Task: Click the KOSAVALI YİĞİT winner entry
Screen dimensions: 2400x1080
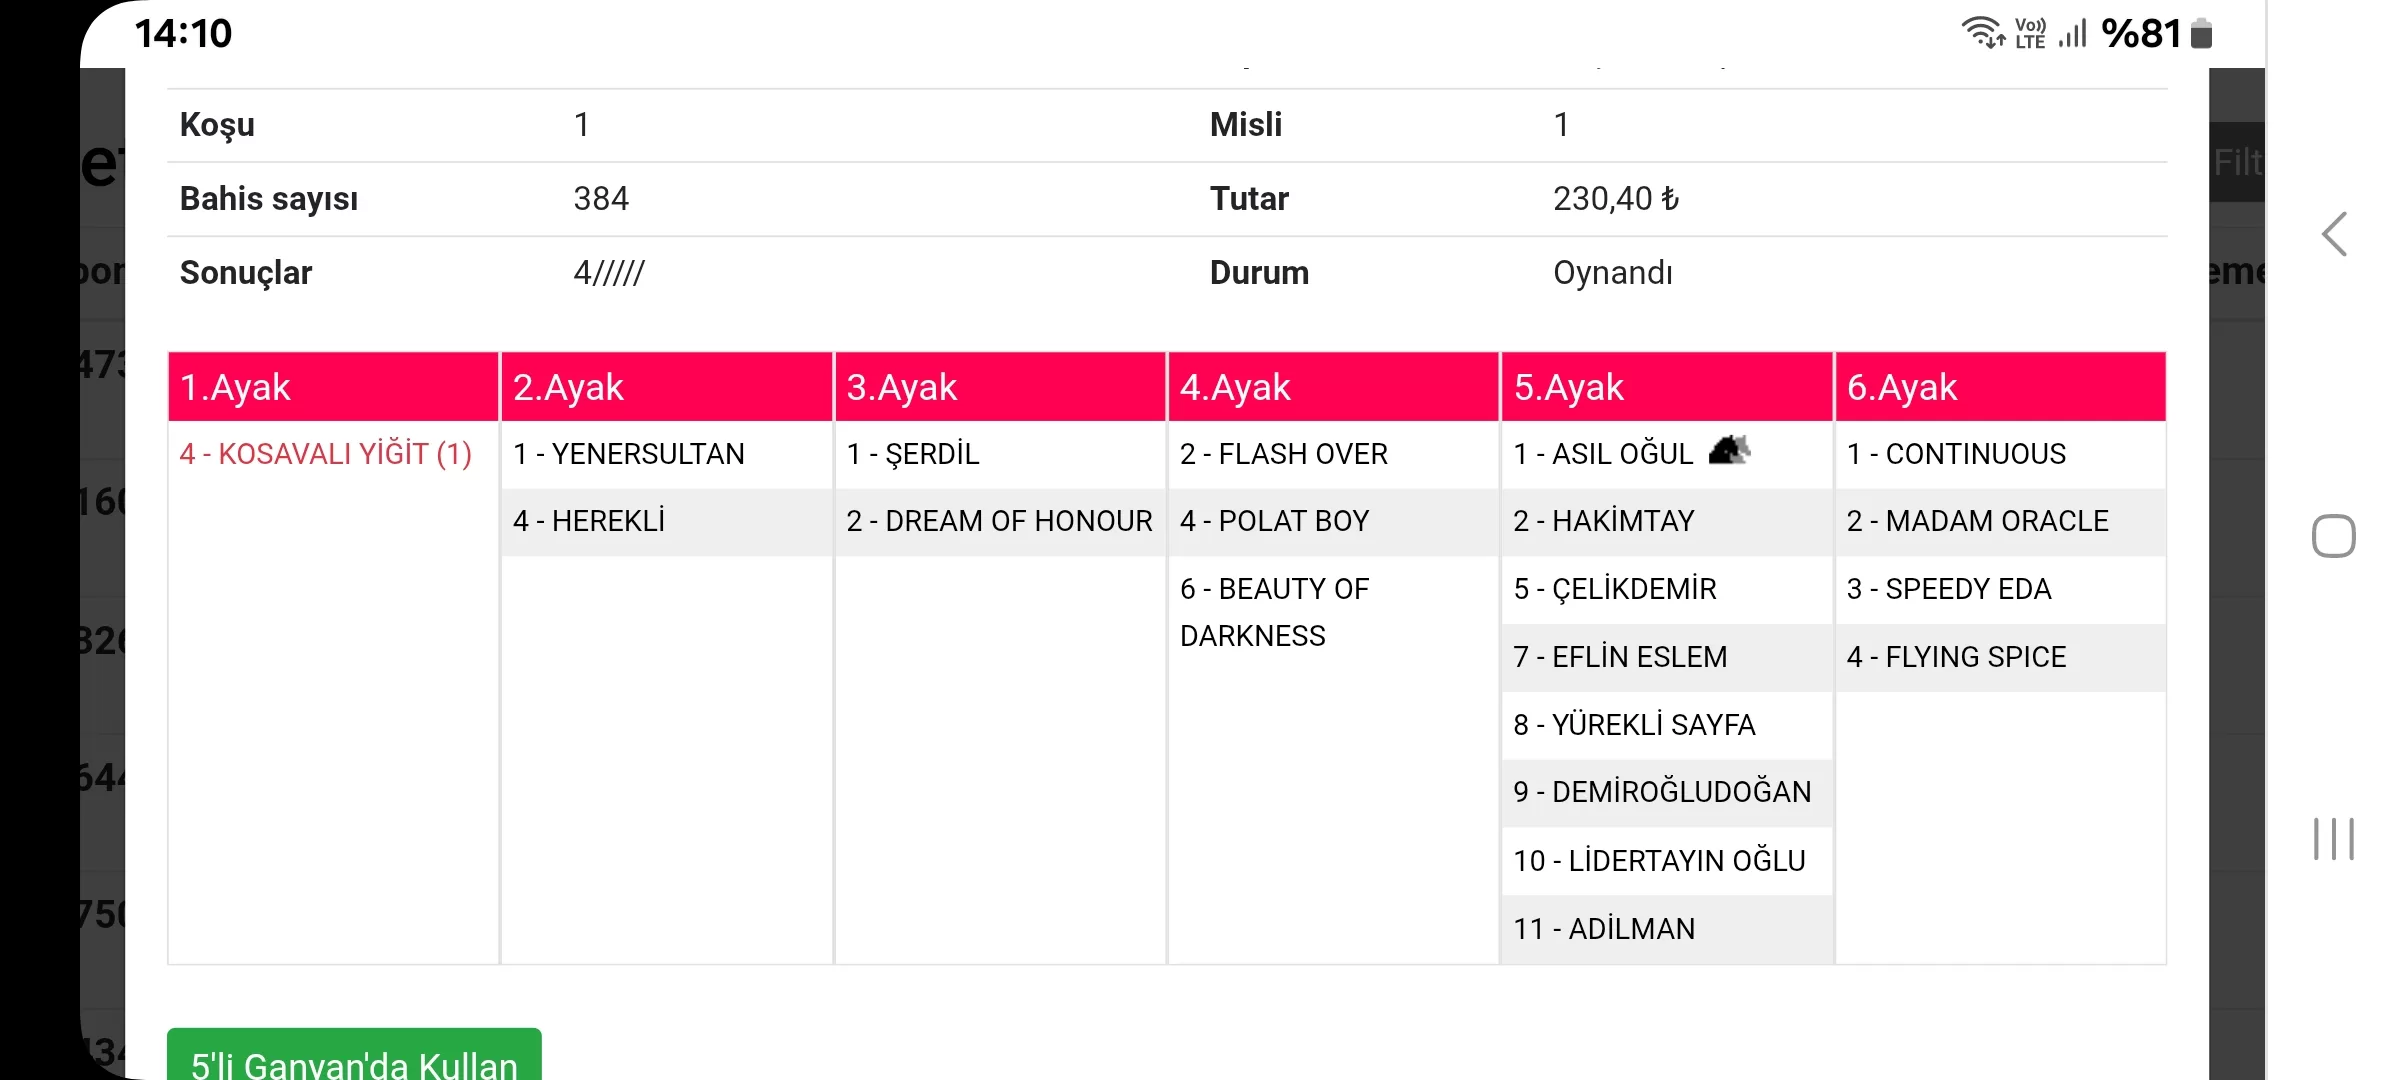Action: click(x=325, y=454)
